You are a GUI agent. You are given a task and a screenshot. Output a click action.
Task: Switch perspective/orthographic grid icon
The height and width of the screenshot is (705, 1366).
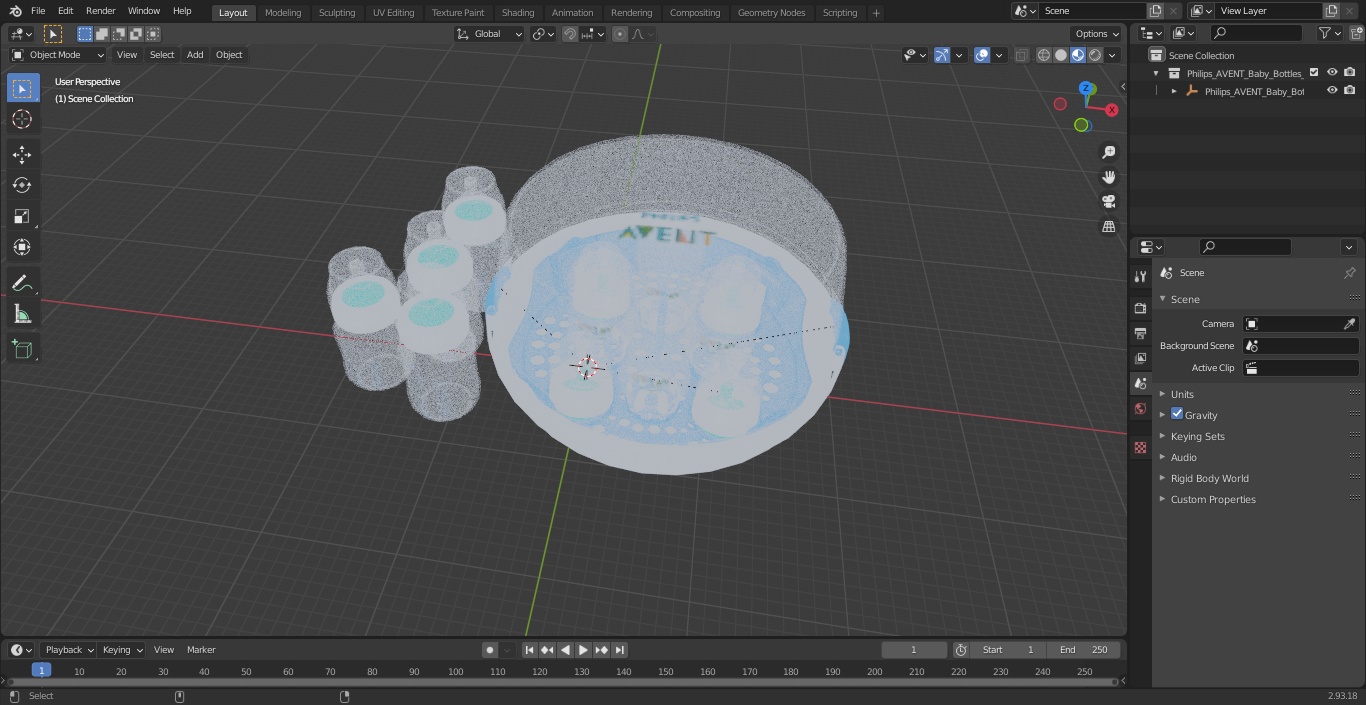pyautogui.click(x=1108, y=226)
